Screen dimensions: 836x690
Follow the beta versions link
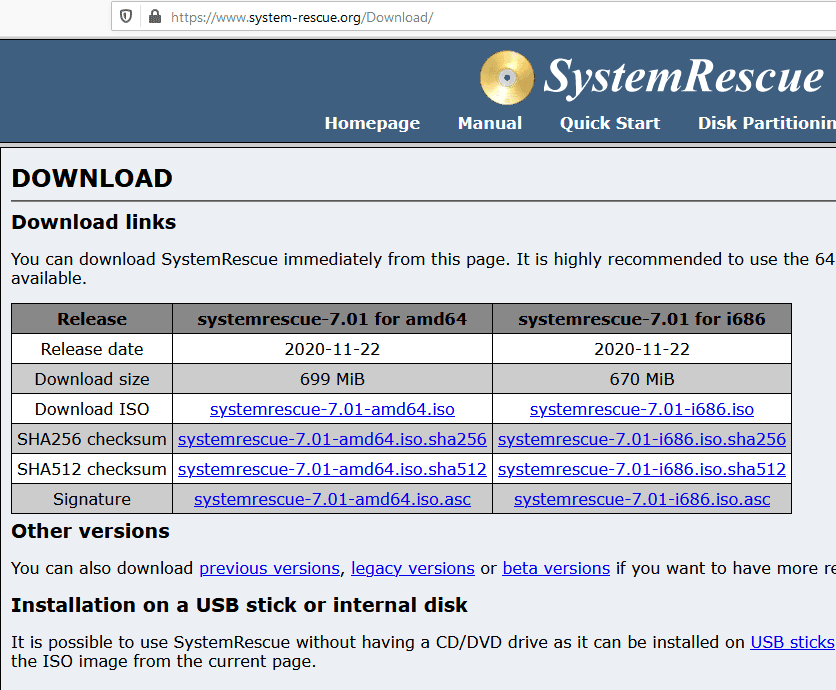tap(556, 568)
